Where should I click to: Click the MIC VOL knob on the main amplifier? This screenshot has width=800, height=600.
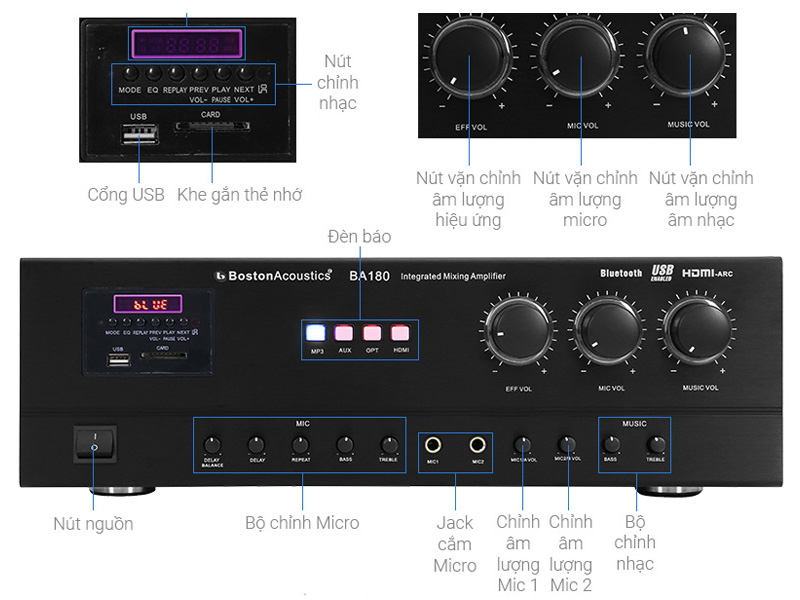pos(607,330)
